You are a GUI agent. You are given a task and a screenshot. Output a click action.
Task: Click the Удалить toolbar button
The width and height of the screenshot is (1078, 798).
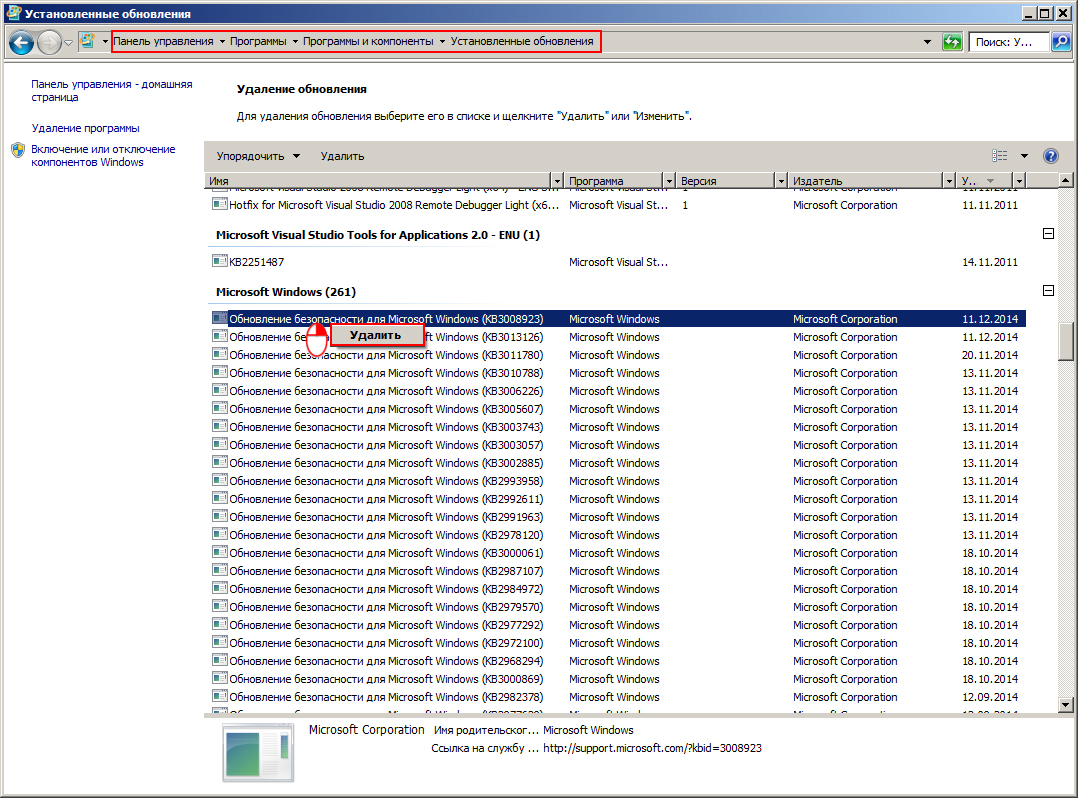pos(342,156)
